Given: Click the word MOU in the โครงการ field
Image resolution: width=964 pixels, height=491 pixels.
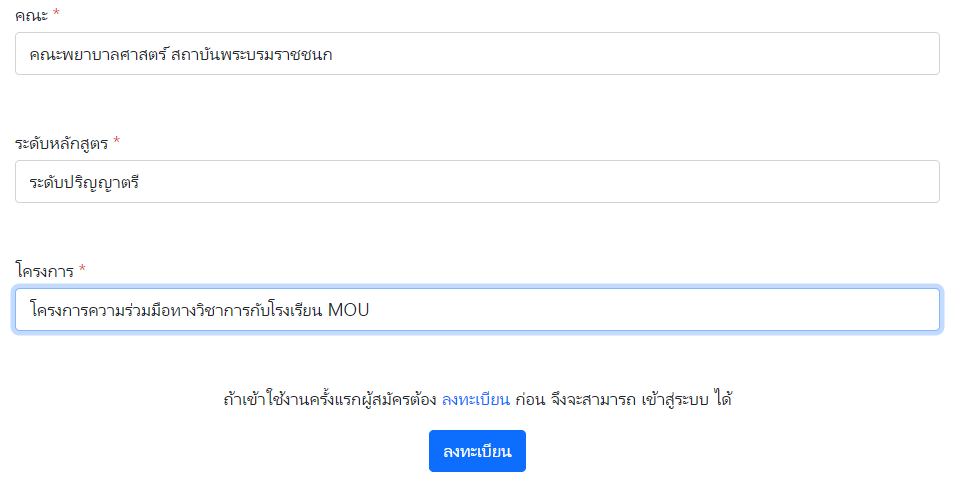Looking at the screenshot, I should (x=349, y=310).
